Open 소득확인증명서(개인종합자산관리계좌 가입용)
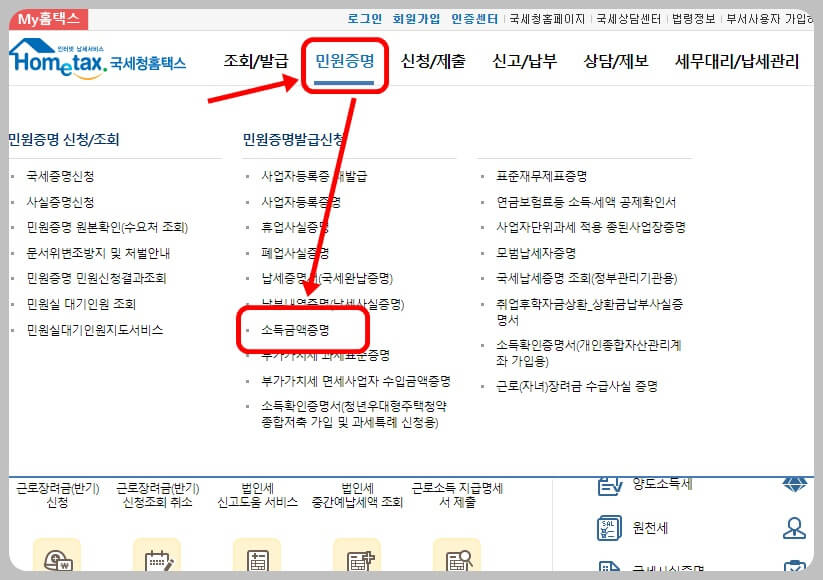This screenshot has height=580, width=823. pyautogui.click(x=588, y=353)
